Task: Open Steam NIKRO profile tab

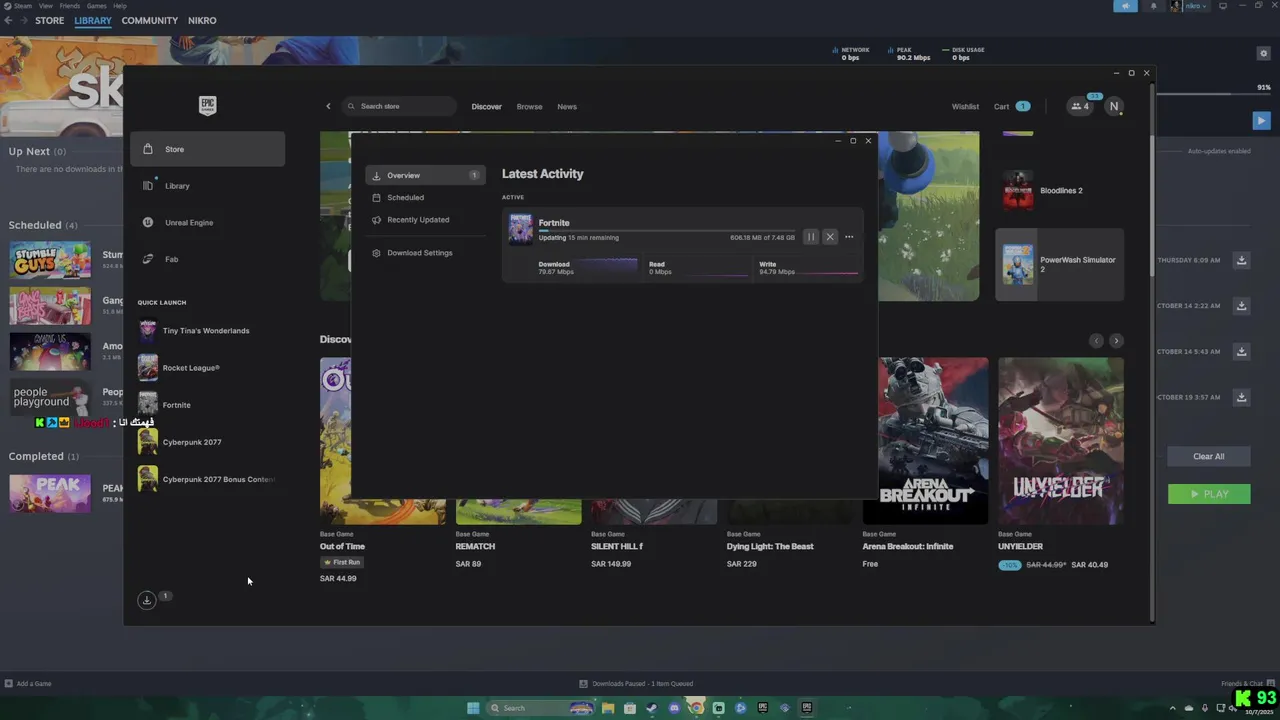Action: tap(202, 20)
